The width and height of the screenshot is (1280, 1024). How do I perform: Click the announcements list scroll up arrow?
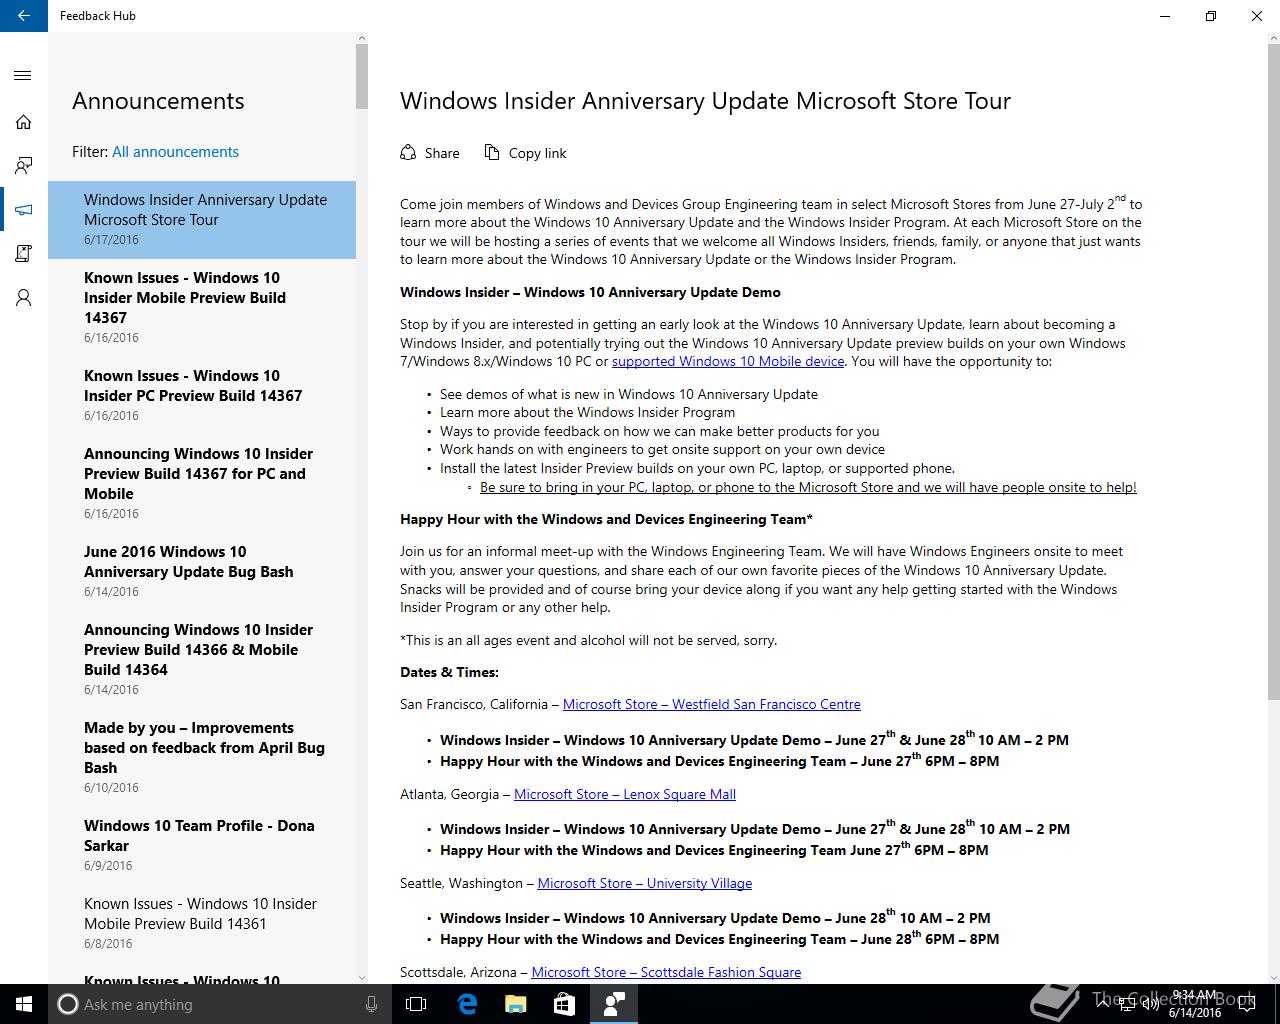[362, 38]
